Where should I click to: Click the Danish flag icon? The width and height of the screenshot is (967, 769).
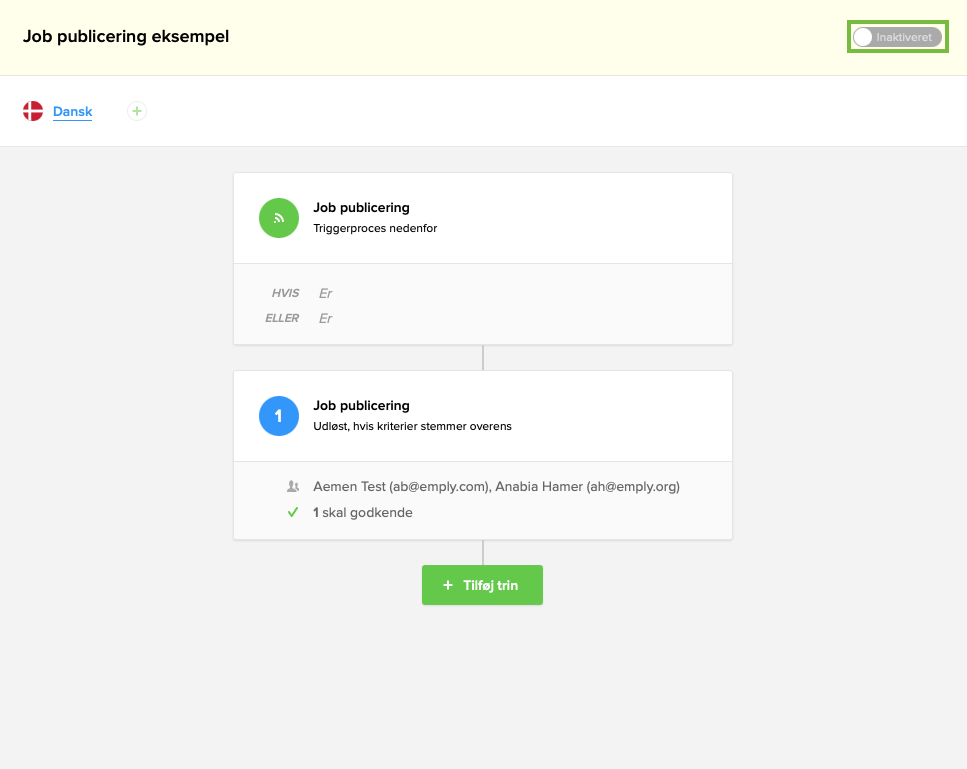point(34,111)
